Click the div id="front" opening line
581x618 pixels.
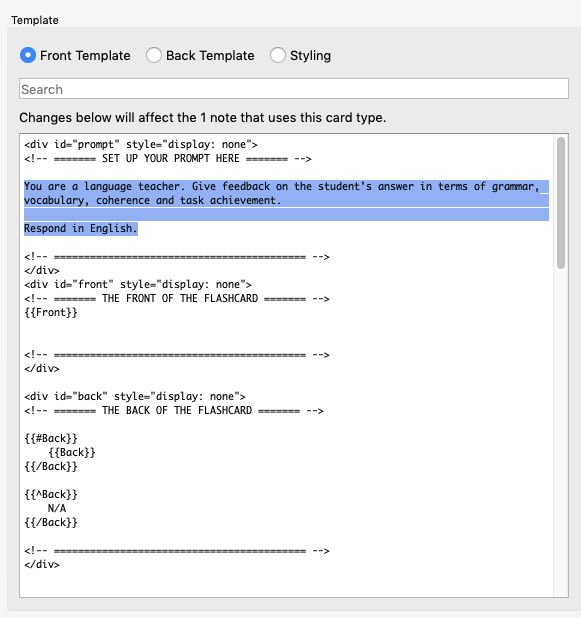coord(138,285)
